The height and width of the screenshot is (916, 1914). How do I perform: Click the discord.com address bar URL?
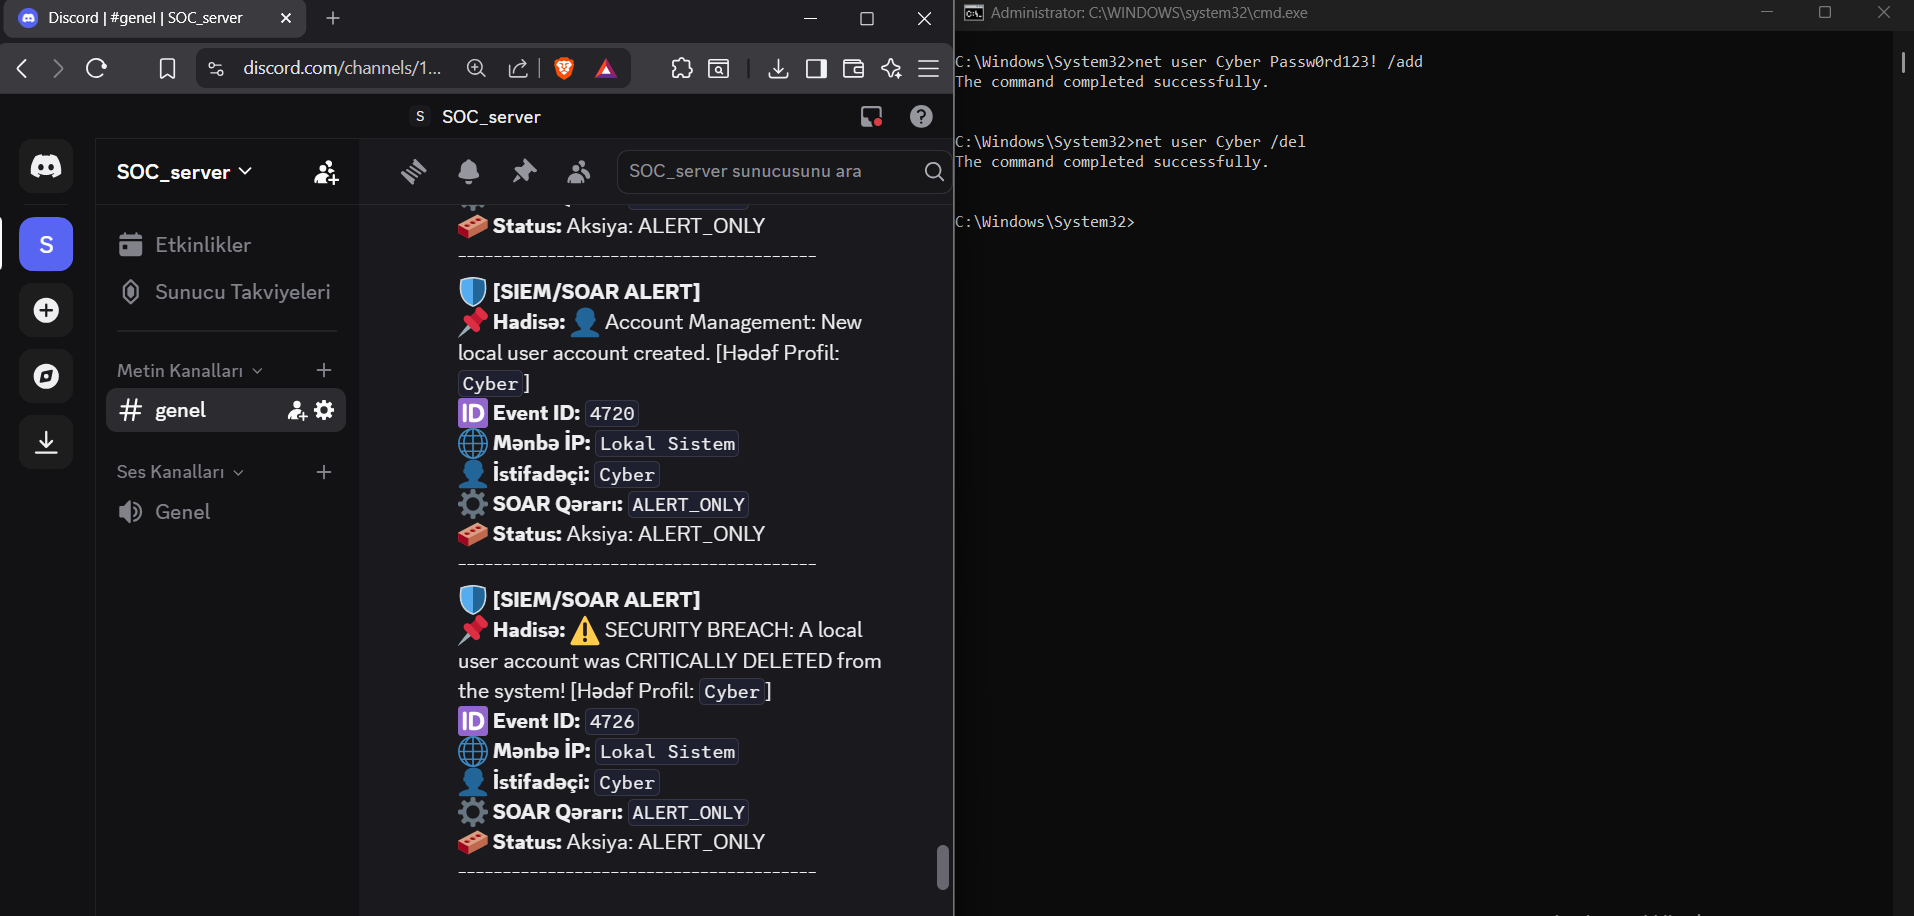pos(342,68)
